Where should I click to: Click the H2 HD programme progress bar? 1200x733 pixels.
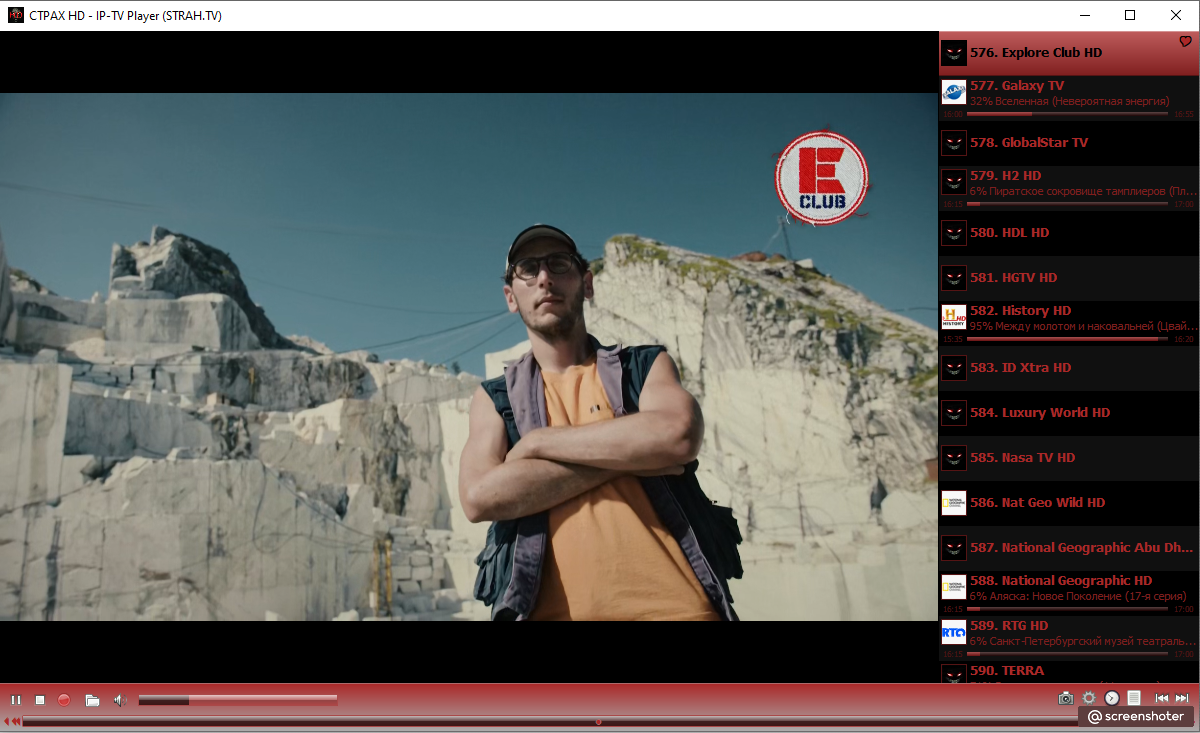(x=1068, y=204)
